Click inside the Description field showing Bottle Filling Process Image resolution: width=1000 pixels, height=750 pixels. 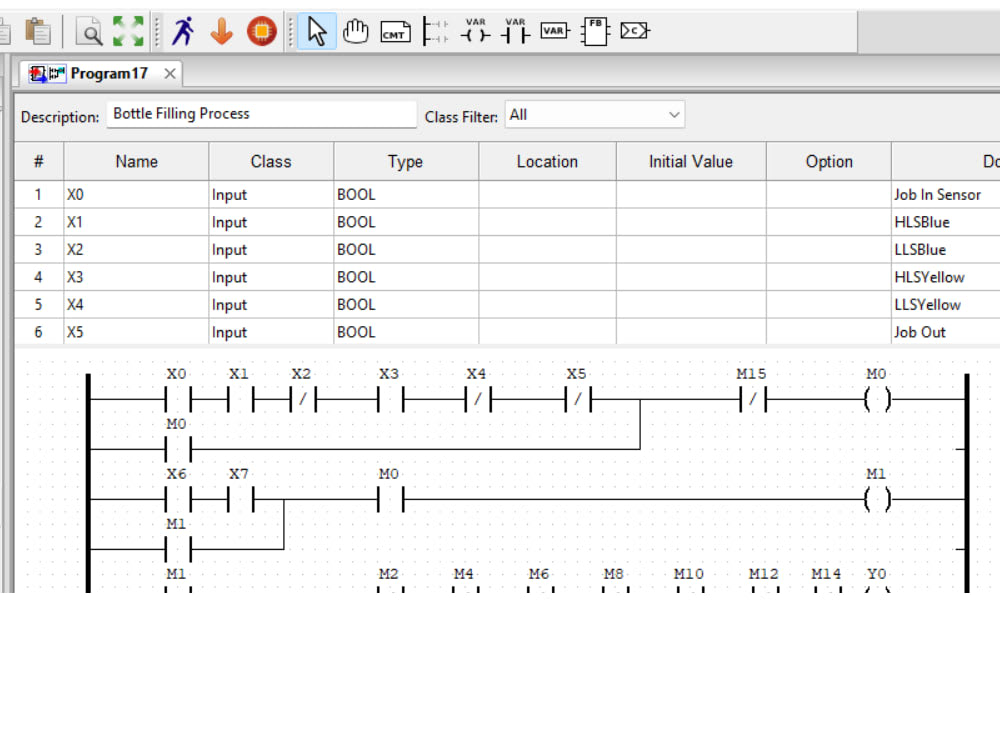[260, 114]
